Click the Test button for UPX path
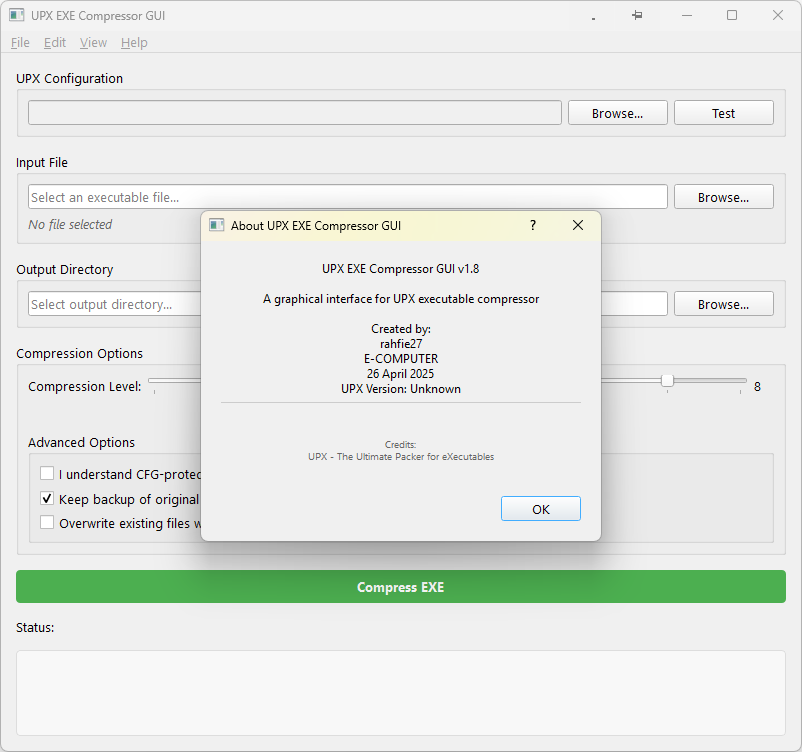 [x=723, y=113]
